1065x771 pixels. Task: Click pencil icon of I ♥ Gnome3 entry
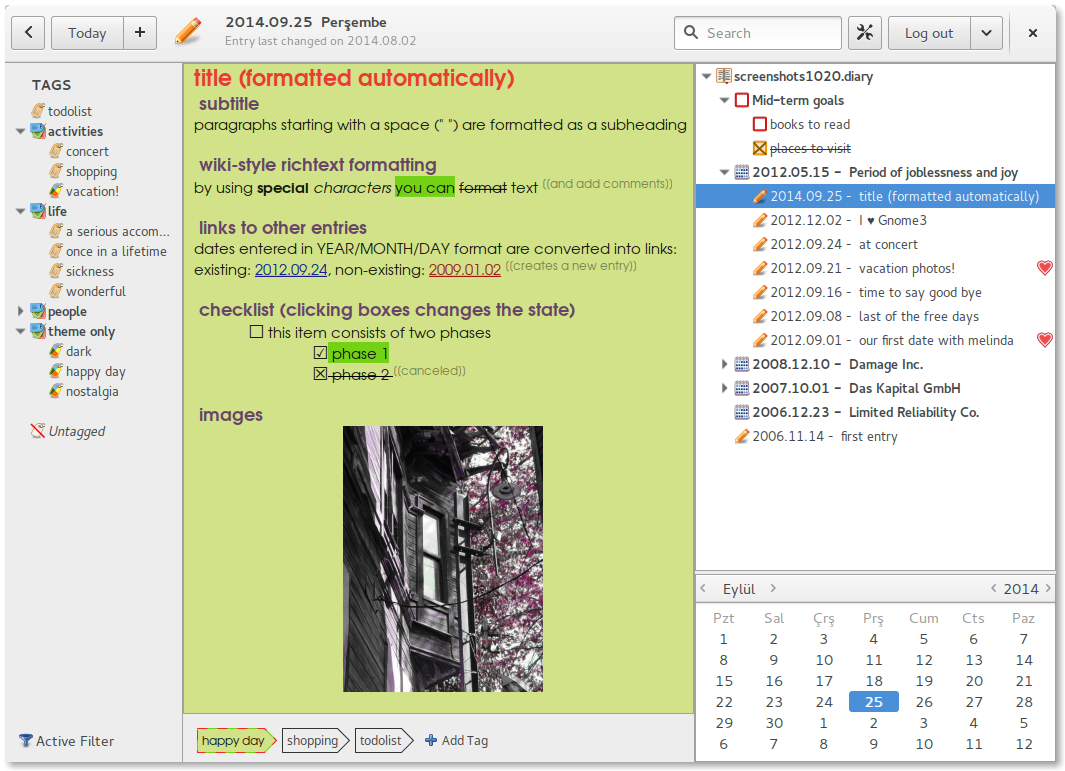[x=760, y=220]
